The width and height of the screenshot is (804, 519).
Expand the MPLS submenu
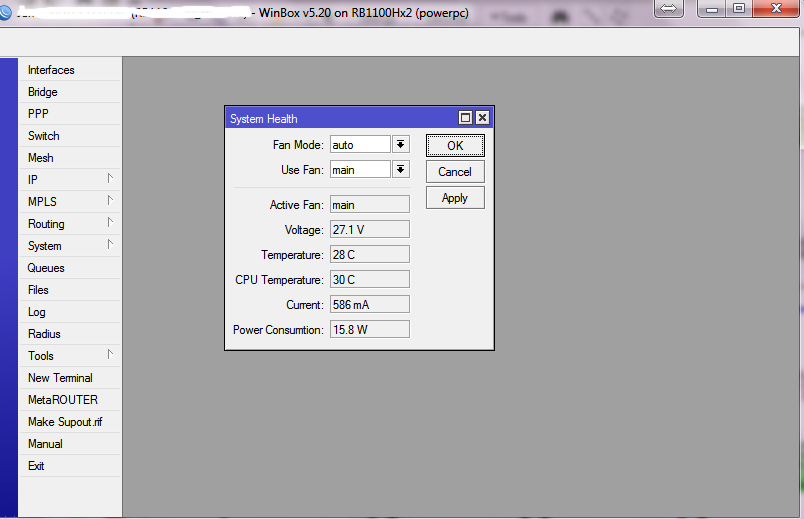(70, 202)
